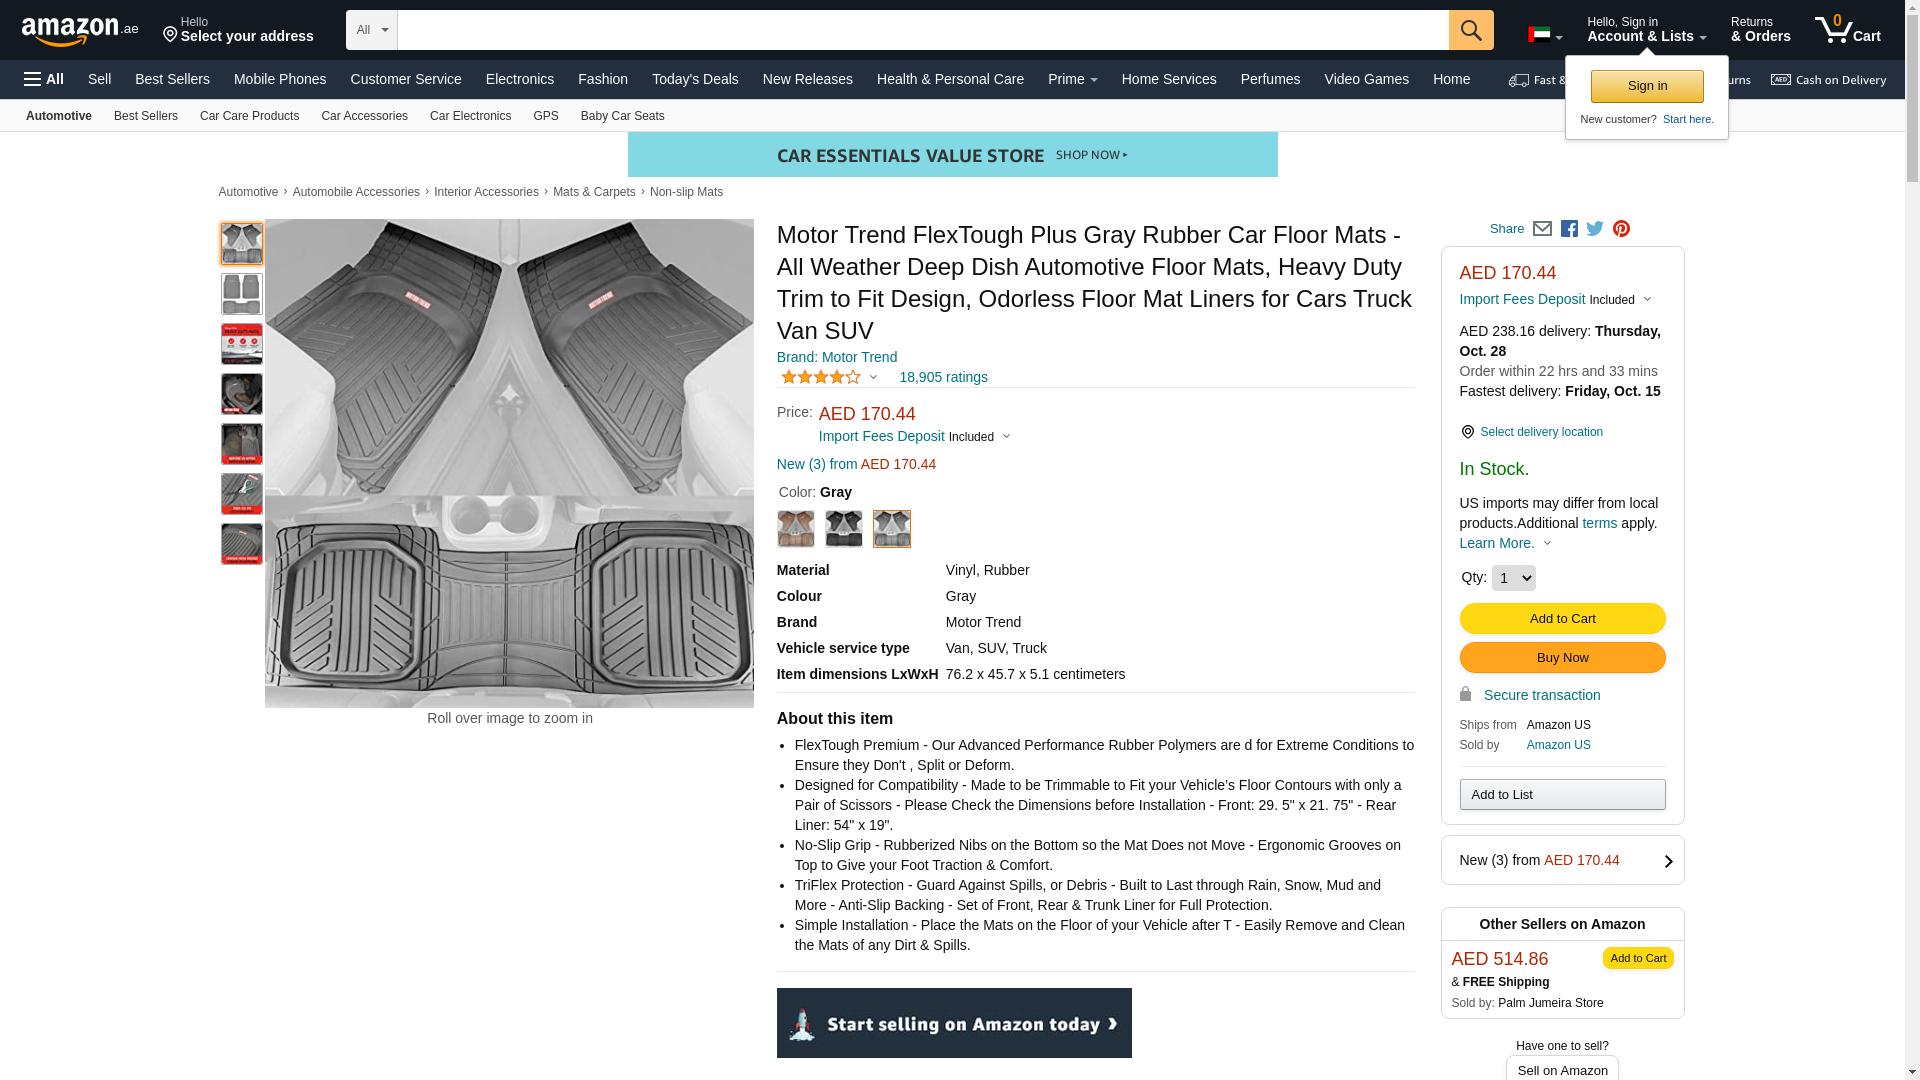The width and height of the screenshot is (1920, 1080).
Task: Go to the Amazon.ae home logo
Action: click(x=80, y=31)
